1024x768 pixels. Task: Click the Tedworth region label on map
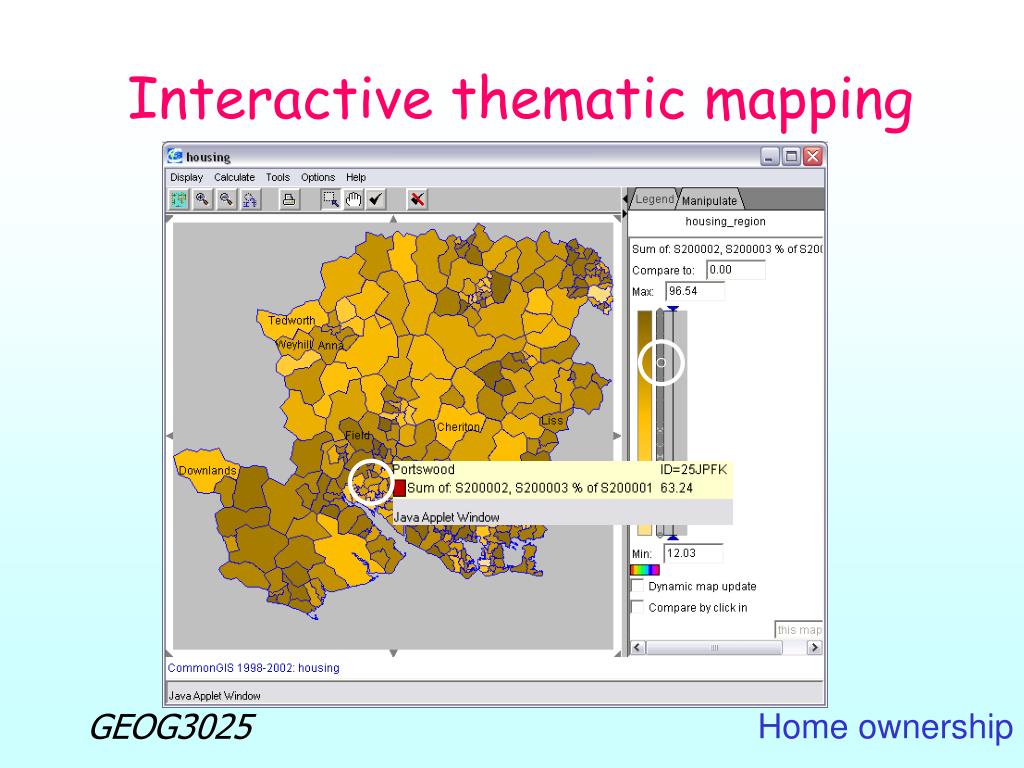click(x=291, y=320)
